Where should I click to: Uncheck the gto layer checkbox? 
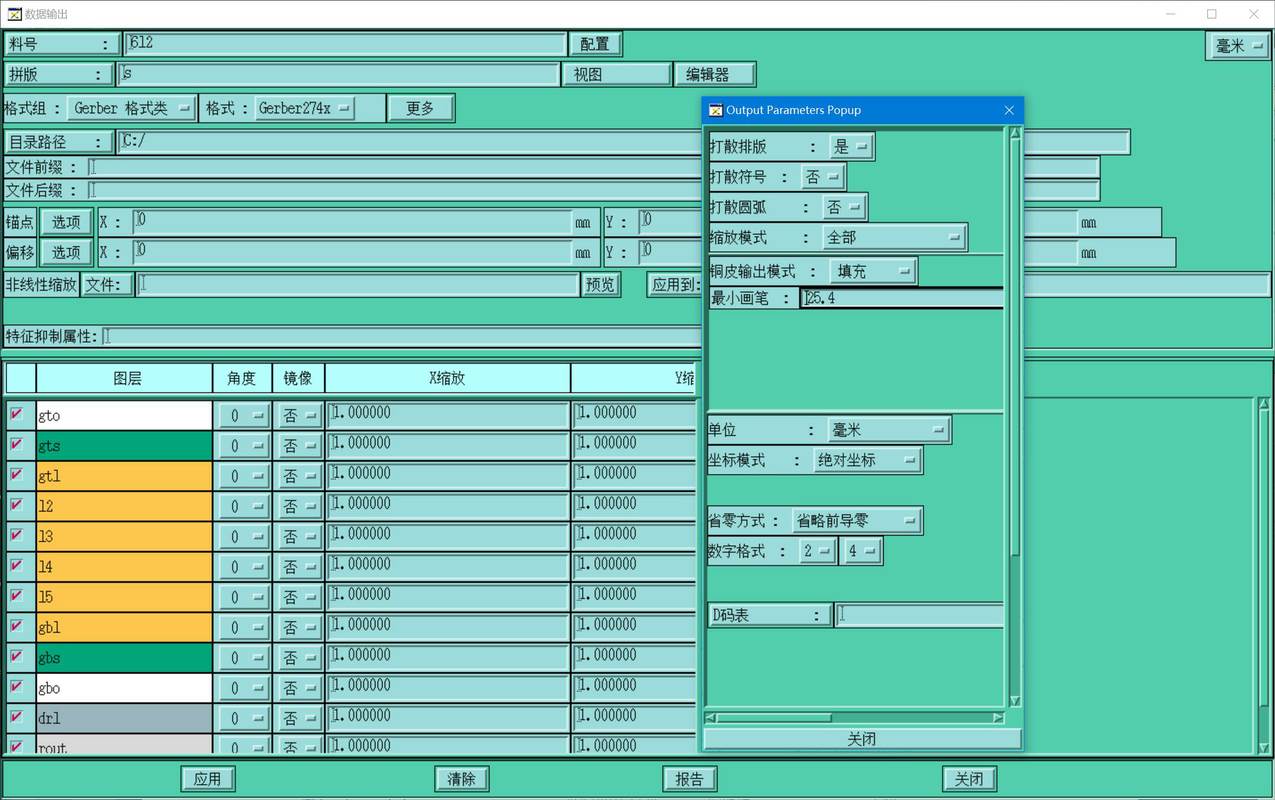pos(16,414)
